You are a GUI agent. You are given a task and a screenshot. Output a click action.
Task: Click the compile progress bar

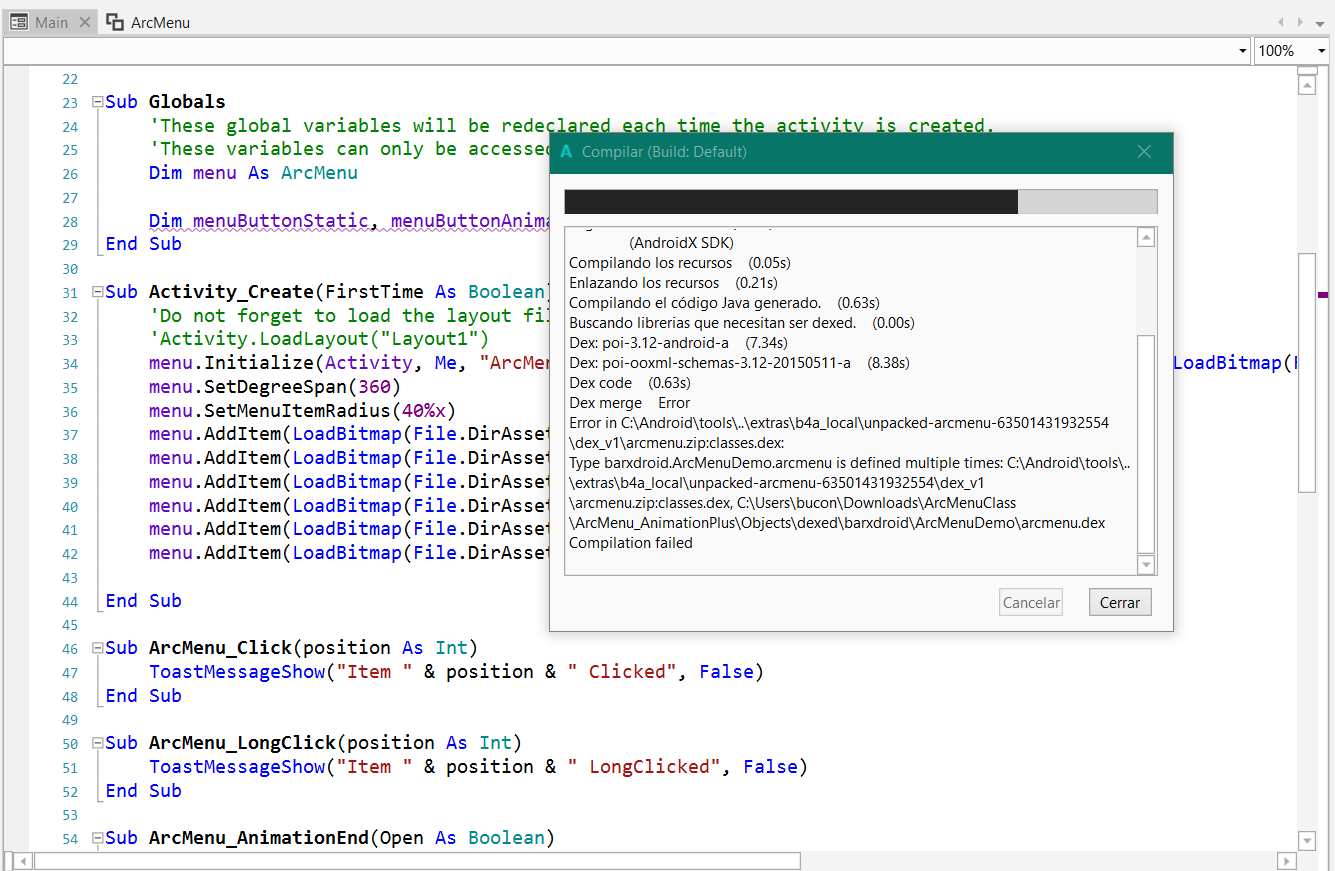[861, 201]
